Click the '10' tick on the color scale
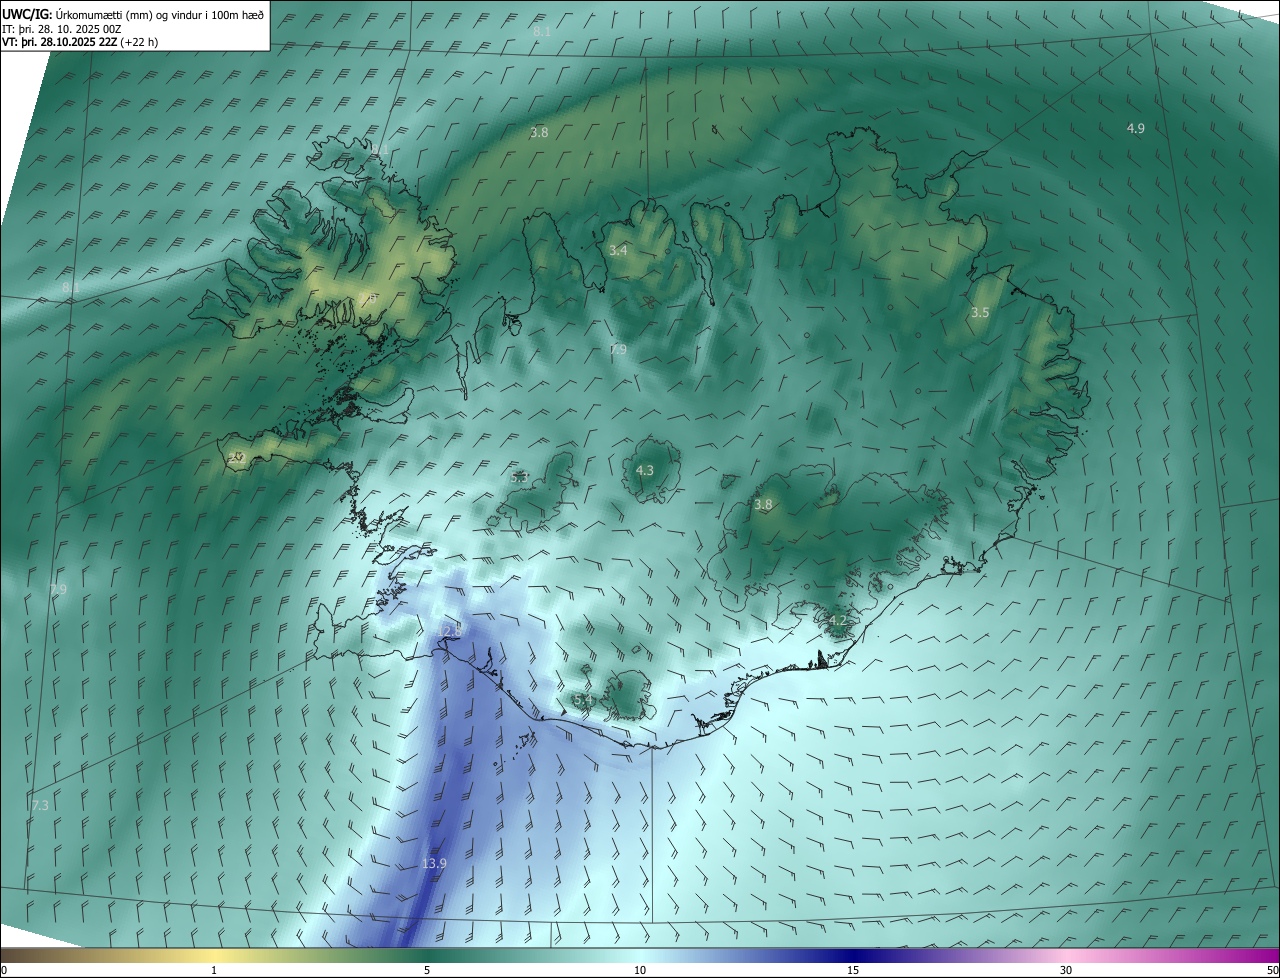This screenshot has height=978, width=1280. 640,970
